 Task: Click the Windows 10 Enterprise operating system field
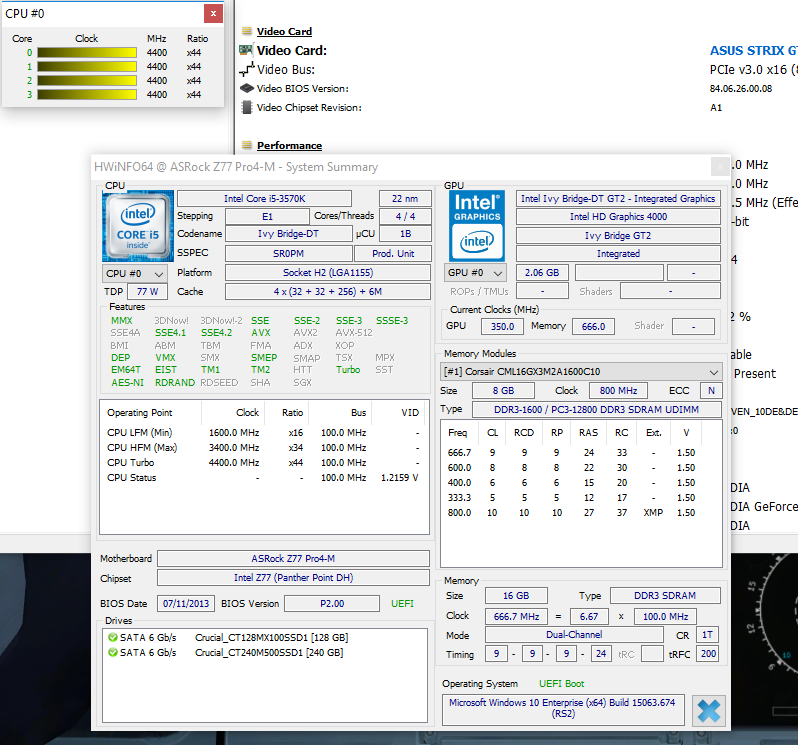click(562, 708)
